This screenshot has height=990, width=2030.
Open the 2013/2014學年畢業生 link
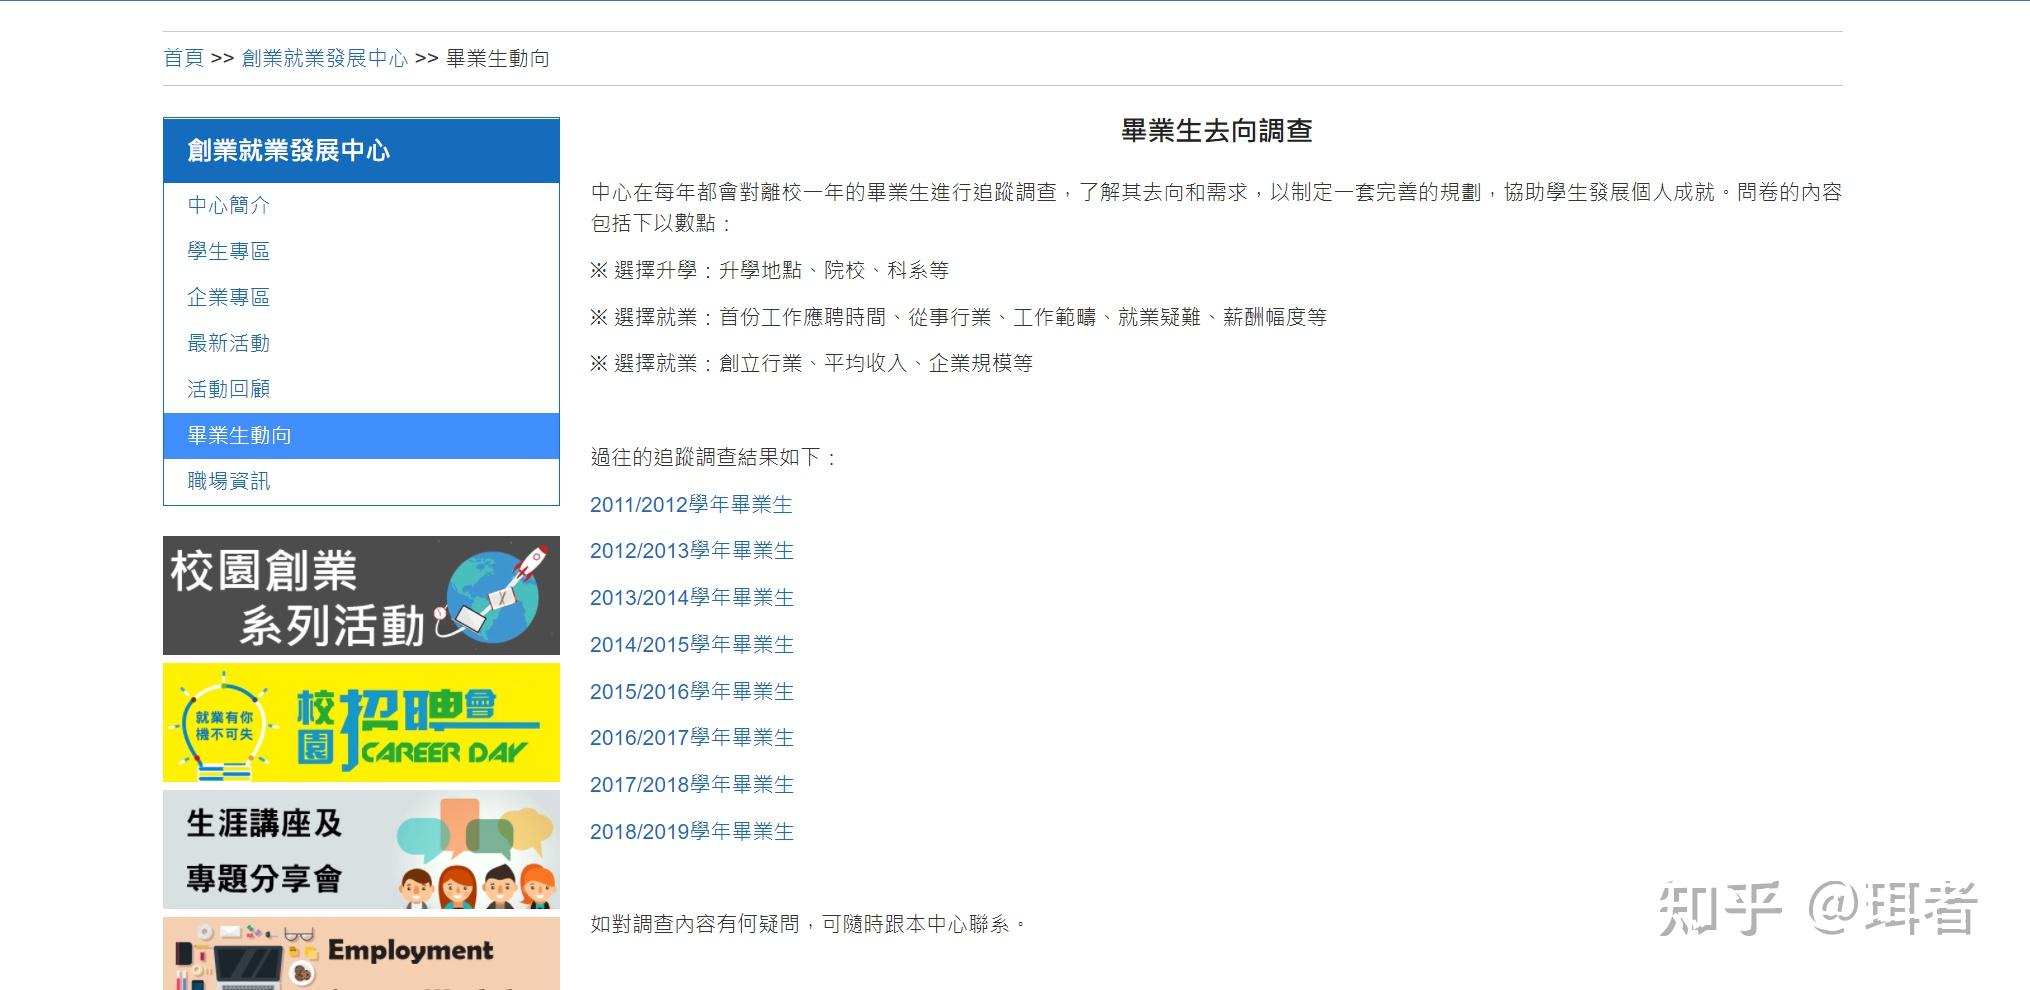(692, 597)
